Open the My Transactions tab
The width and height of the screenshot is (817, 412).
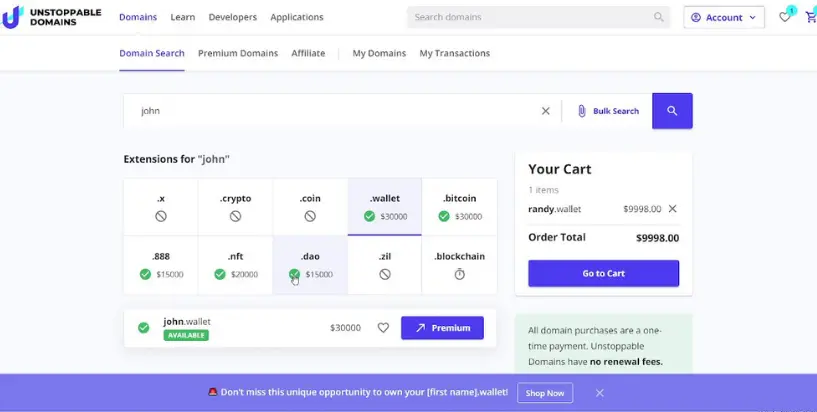pos(455,53)
